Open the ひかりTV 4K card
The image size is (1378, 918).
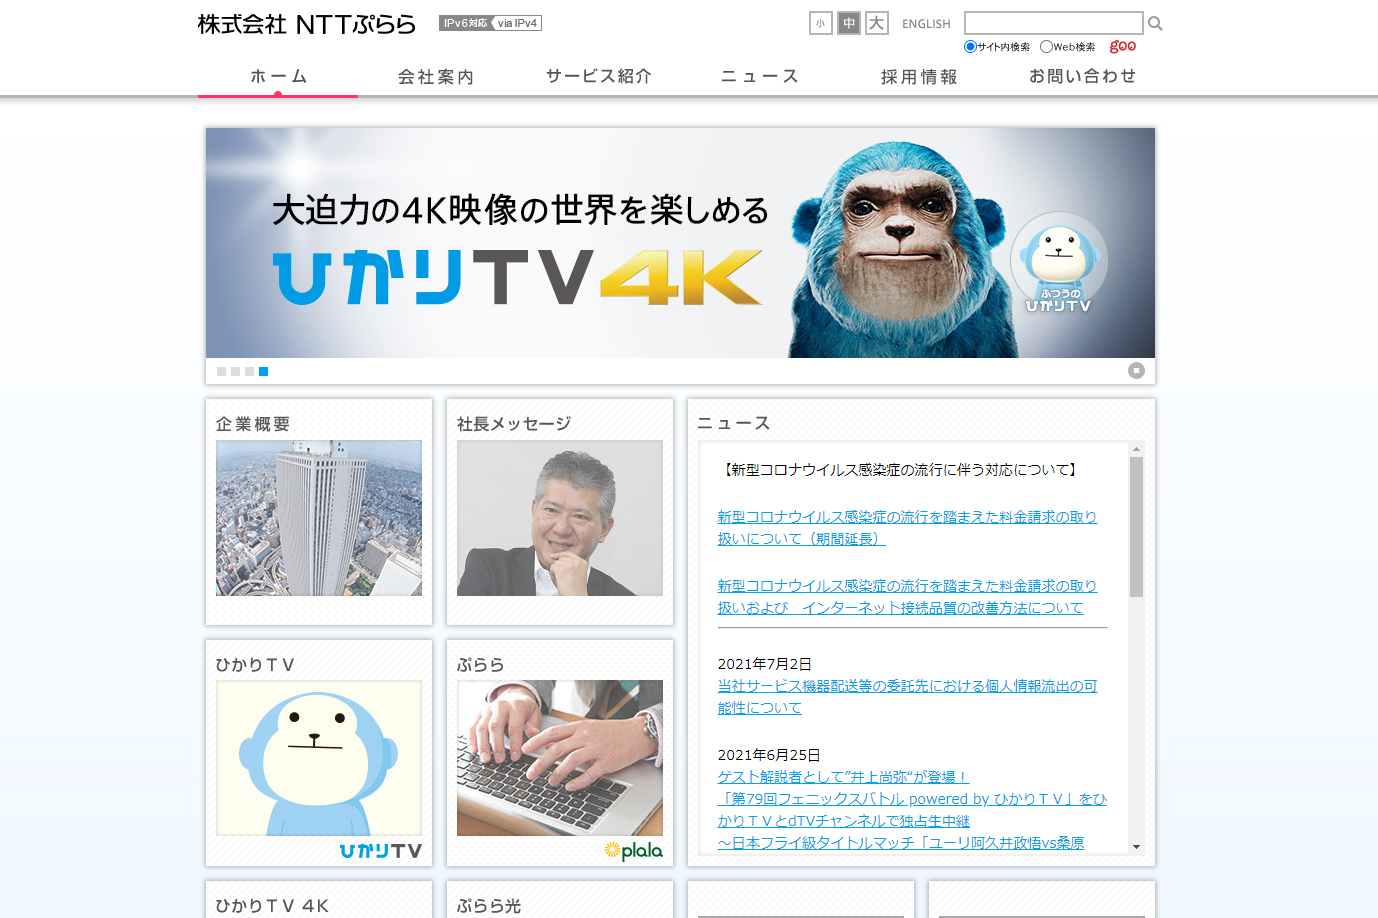[x=319, y=899]
